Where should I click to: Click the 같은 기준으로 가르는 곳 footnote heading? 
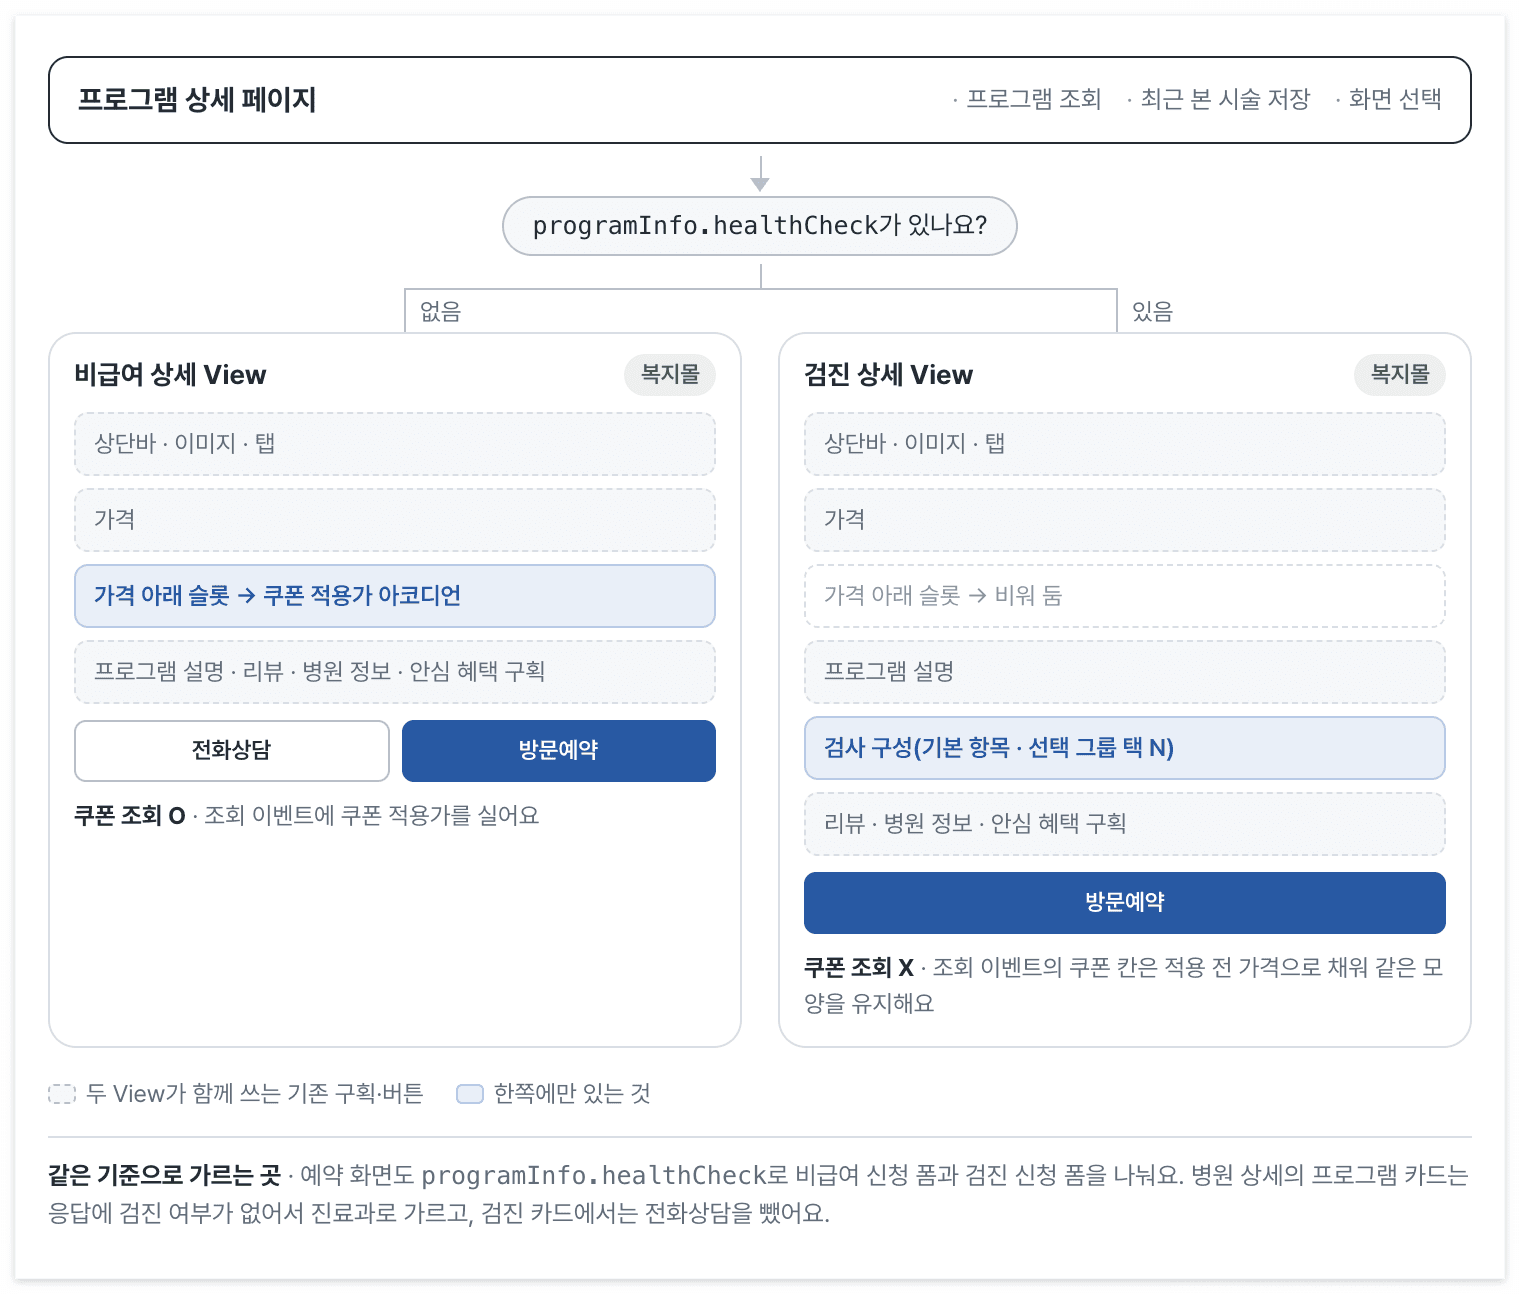point(165,1175)
